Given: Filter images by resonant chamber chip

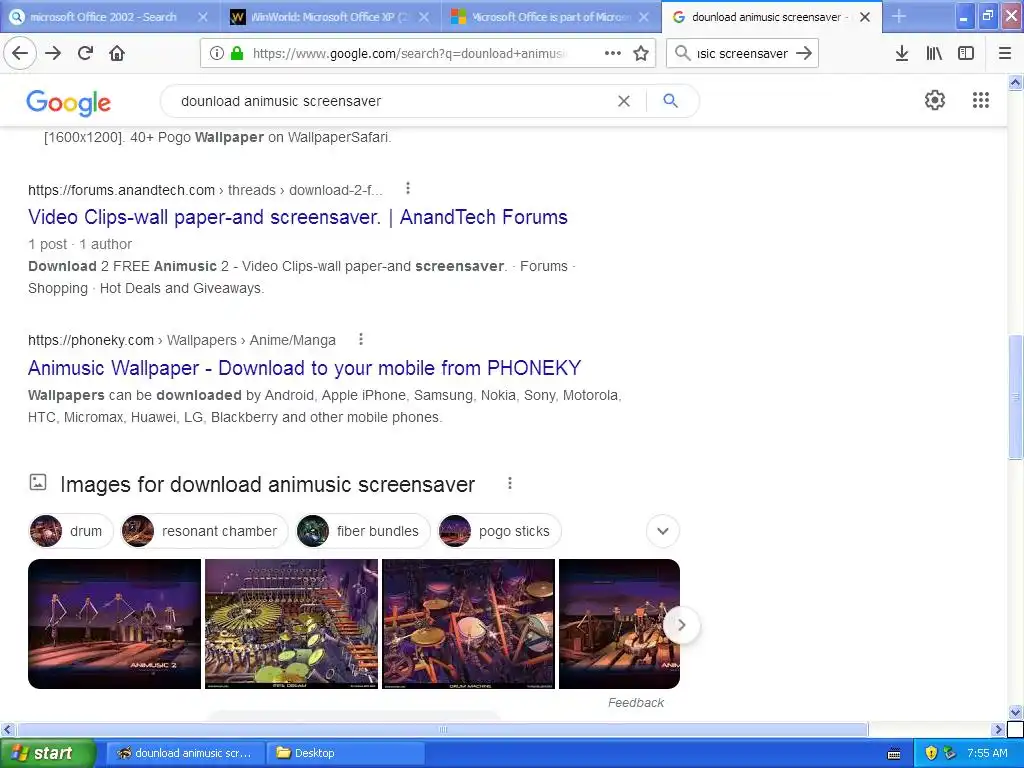Looking at the screenshot, I should 204,531.
